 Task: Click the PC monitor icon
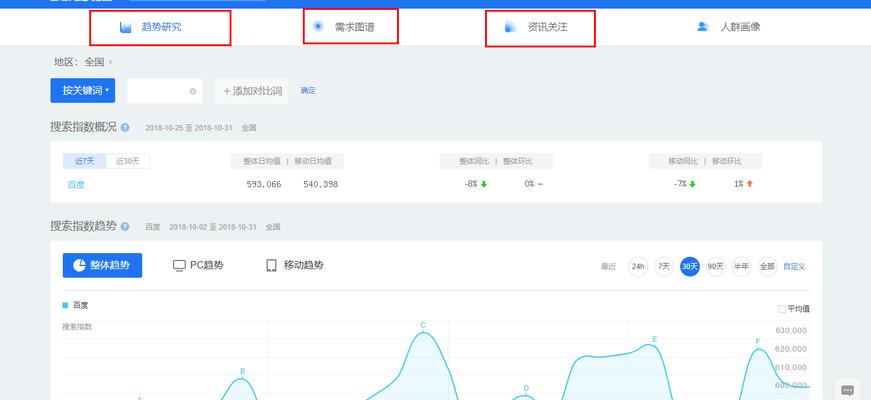[x=179, y=266]
